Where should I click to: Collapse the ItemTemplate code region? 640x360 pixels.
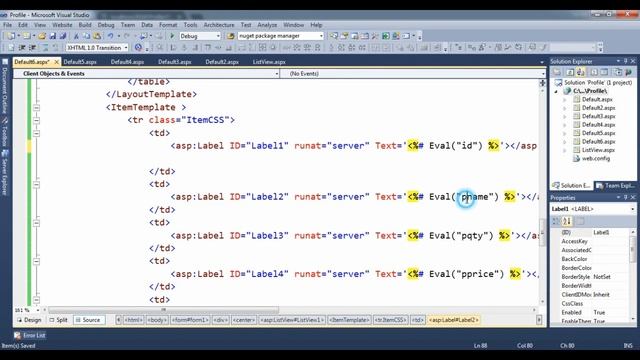tap(36, 108)
